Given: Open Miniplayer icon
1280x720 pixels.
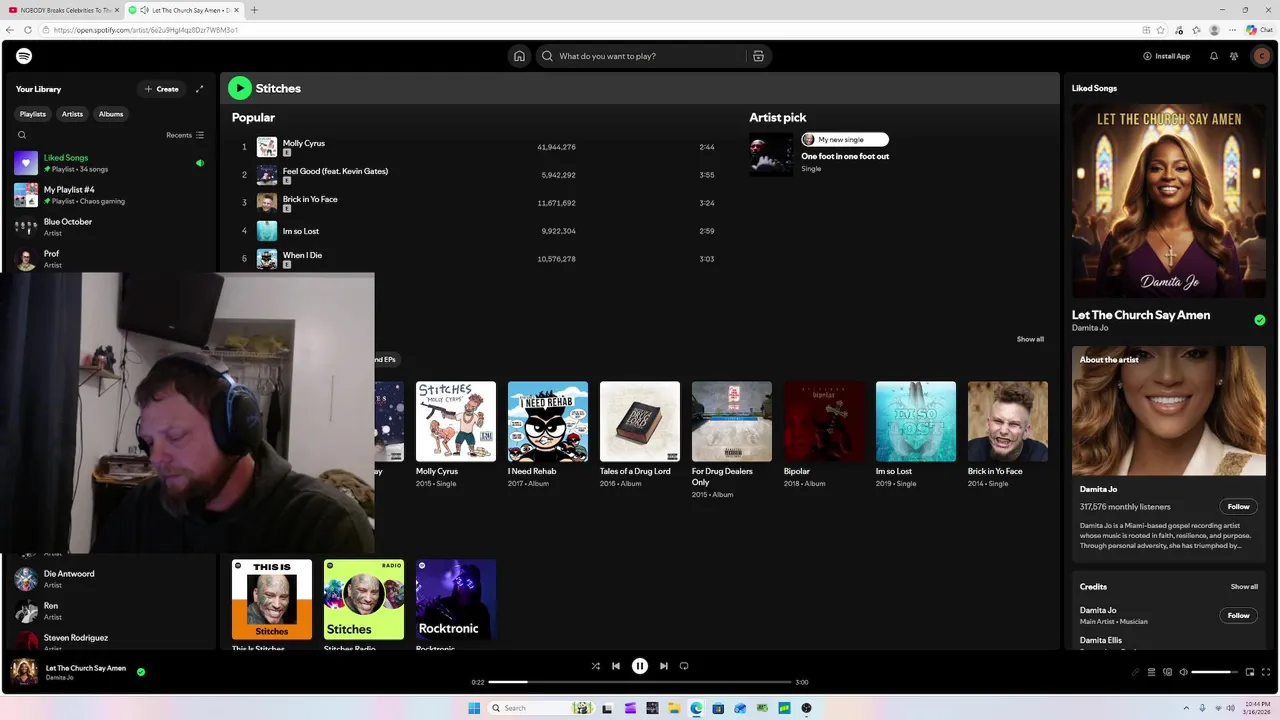Looking at the screenshot, I should coord(1250,672).
